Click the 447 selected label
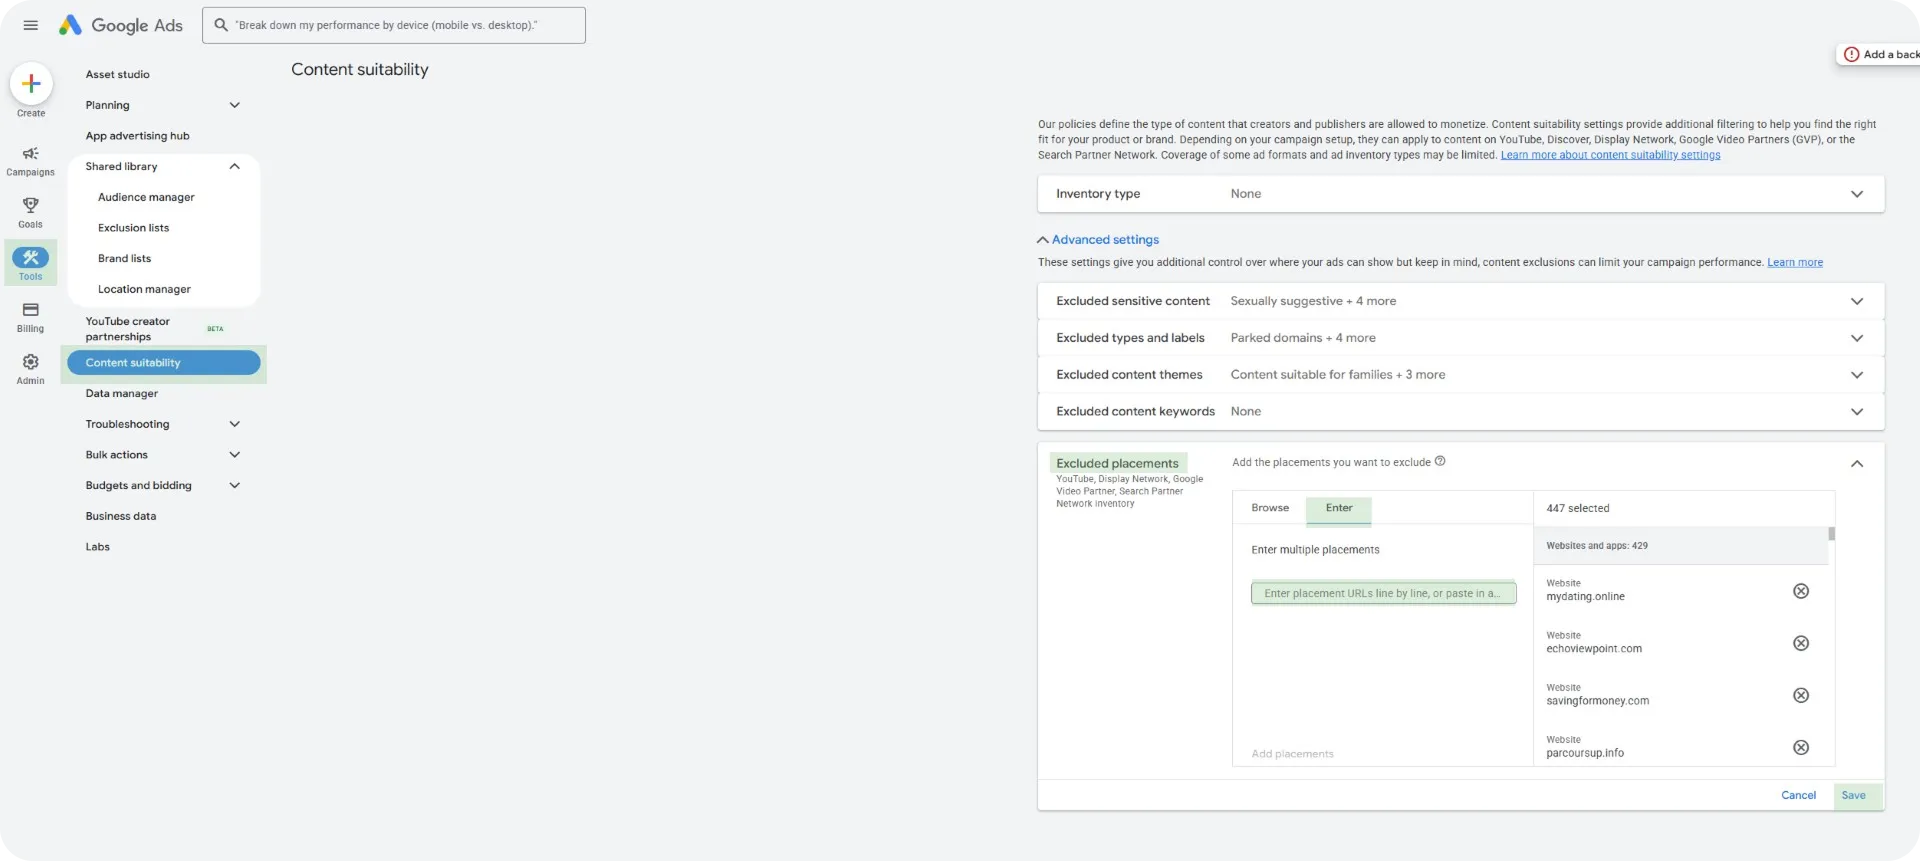This screenshot has width=1920, height=861. (x=1578, y=509)
